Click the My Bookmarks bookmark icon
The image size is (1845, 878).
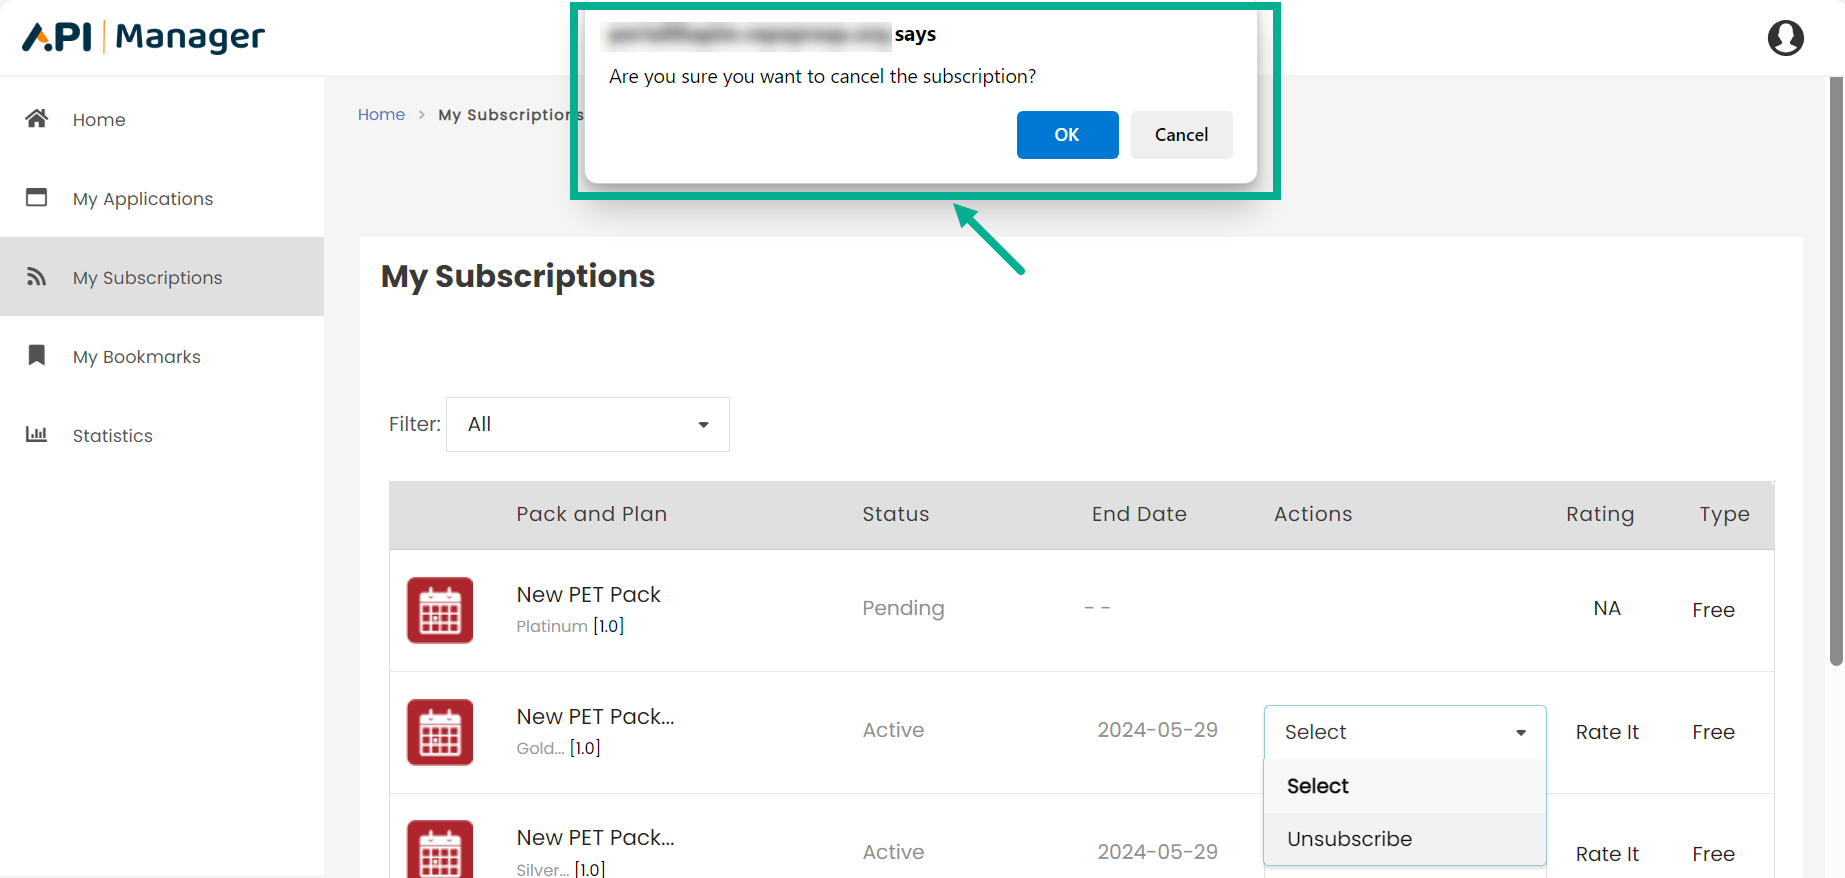(37, 356)
